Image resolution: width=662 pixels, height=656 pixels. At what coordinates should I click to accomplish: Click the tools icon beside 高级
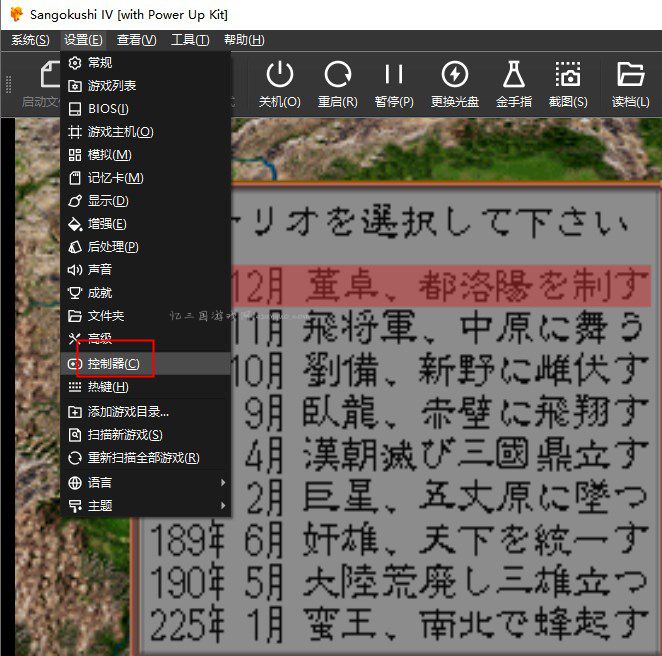pyautogui.click(x=75, y=339)
